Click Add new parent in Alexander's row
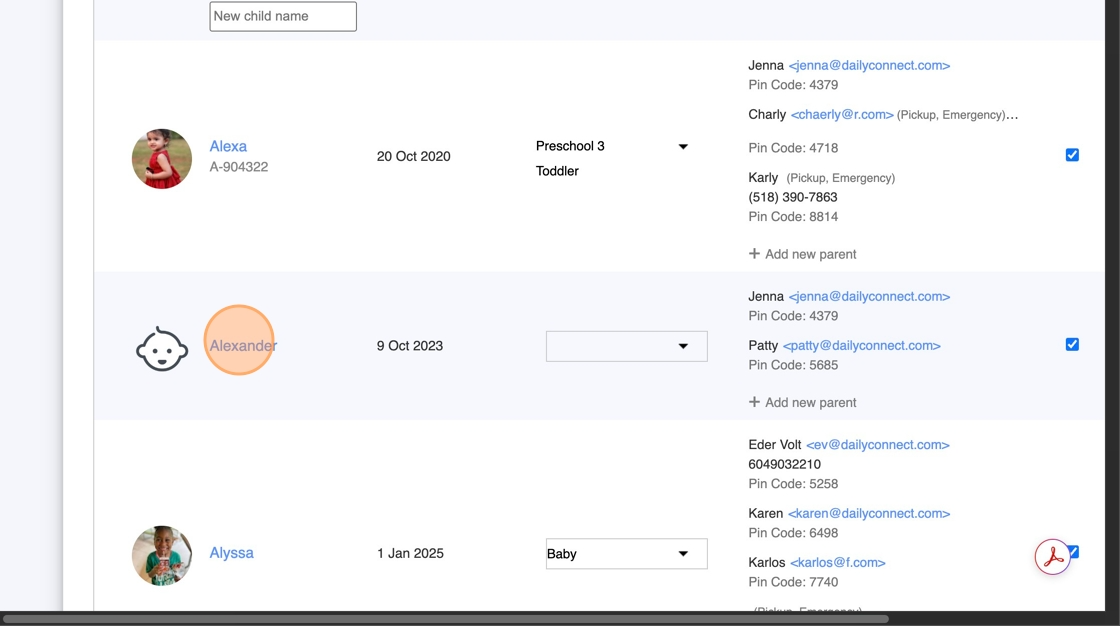This screenshot has width=1120, height=626. click(x=802, y=403)
